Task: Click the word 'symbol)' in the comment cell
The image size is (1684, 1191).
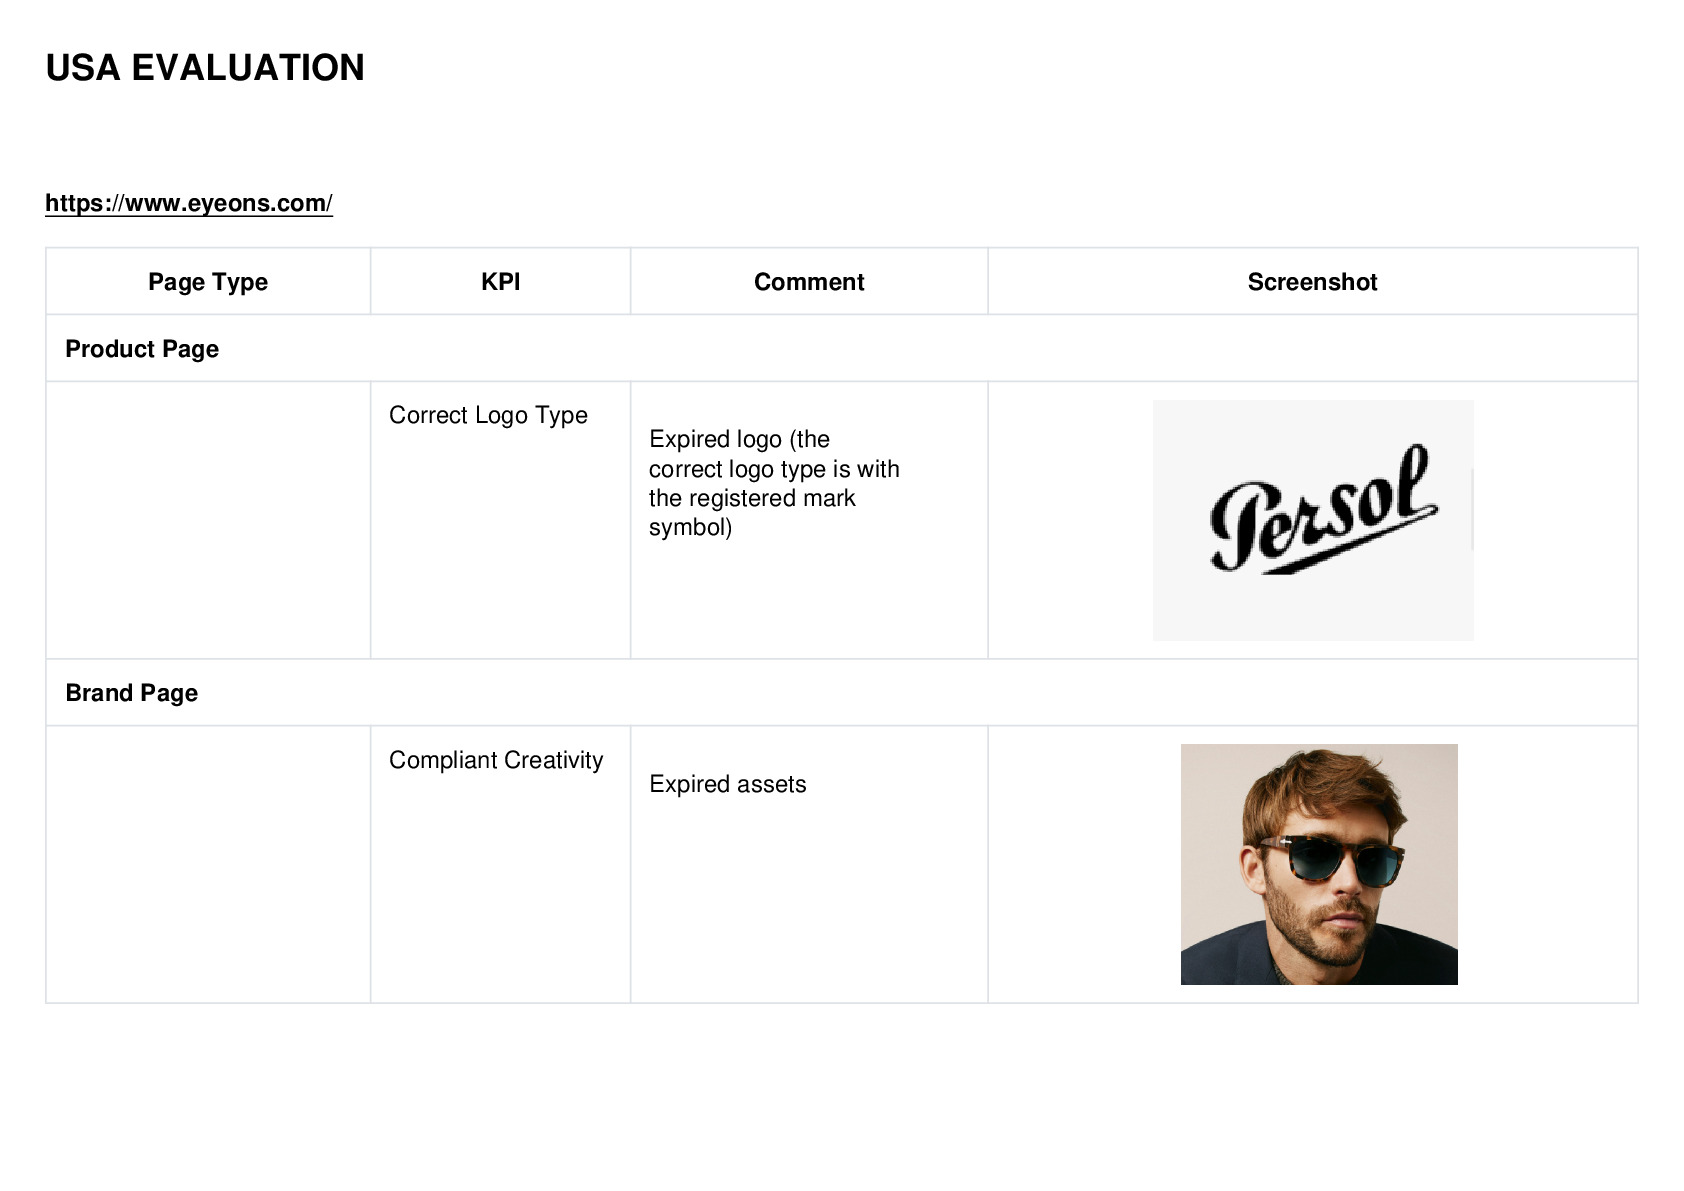Action: tap(690, 527)
